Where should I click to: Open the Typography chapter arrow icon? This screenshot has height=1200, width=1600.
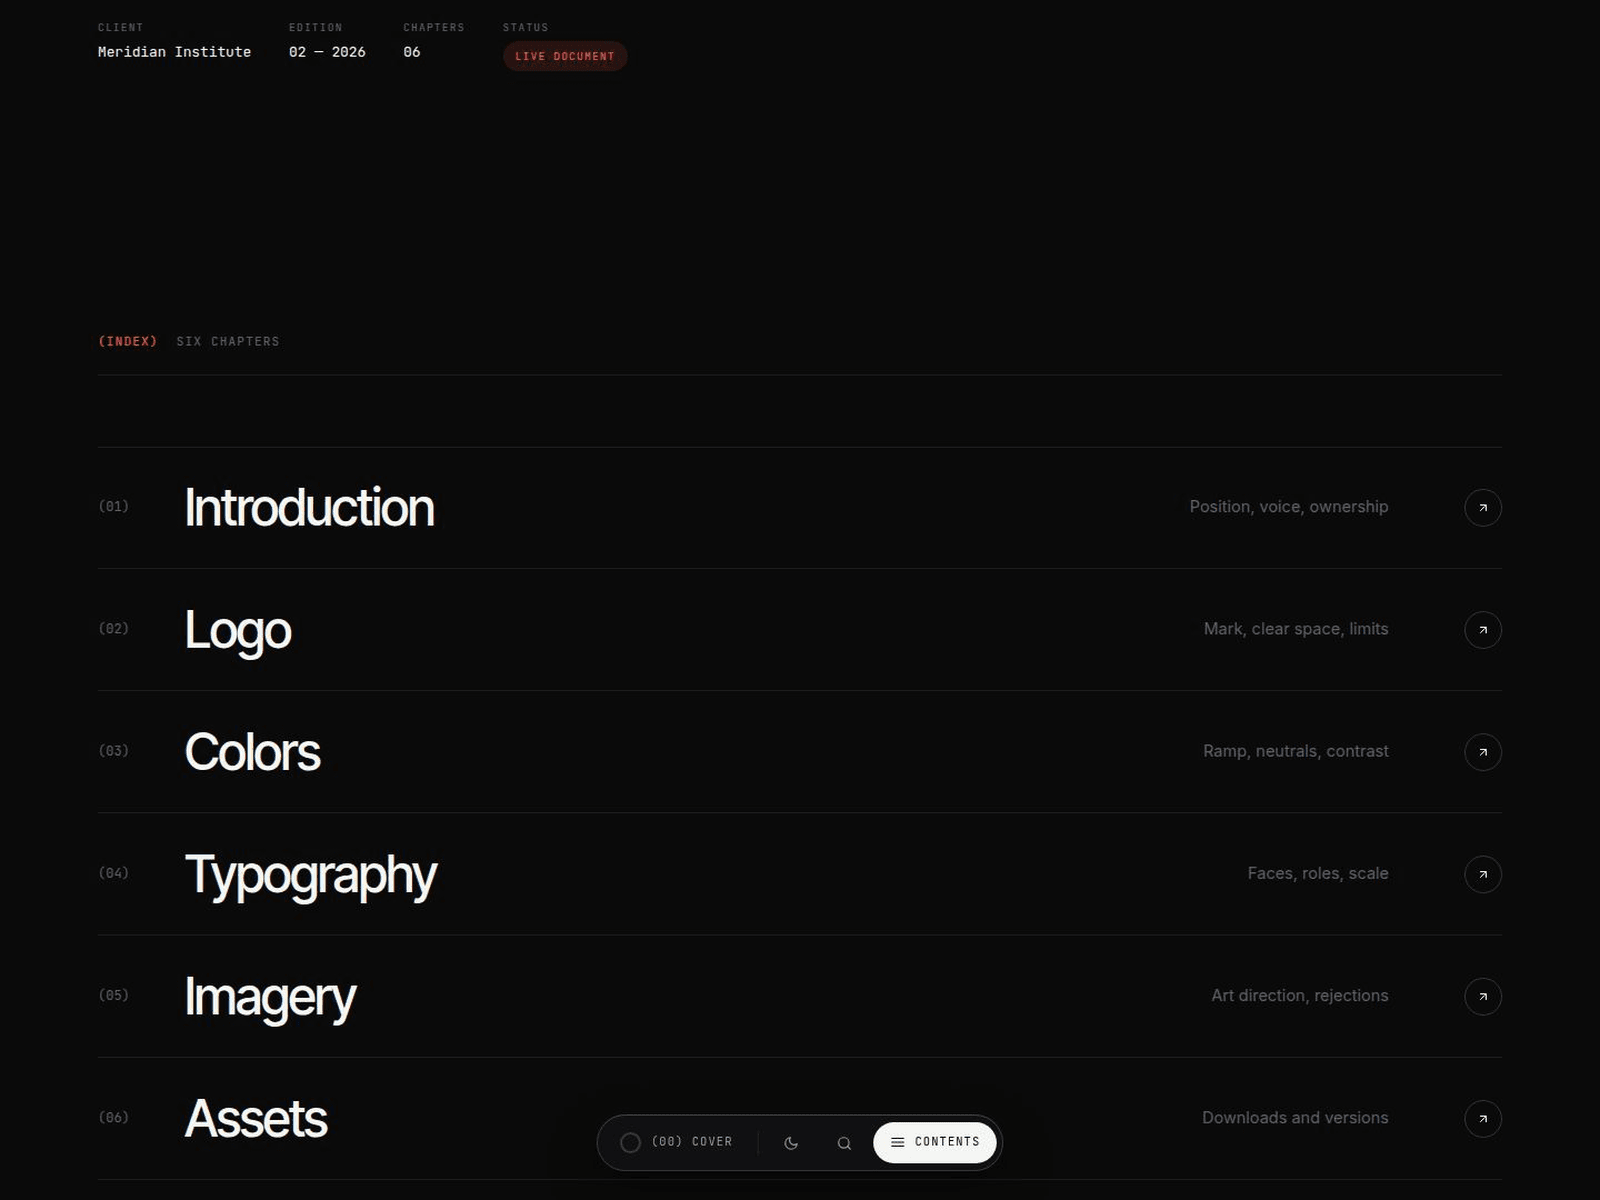1483,874
